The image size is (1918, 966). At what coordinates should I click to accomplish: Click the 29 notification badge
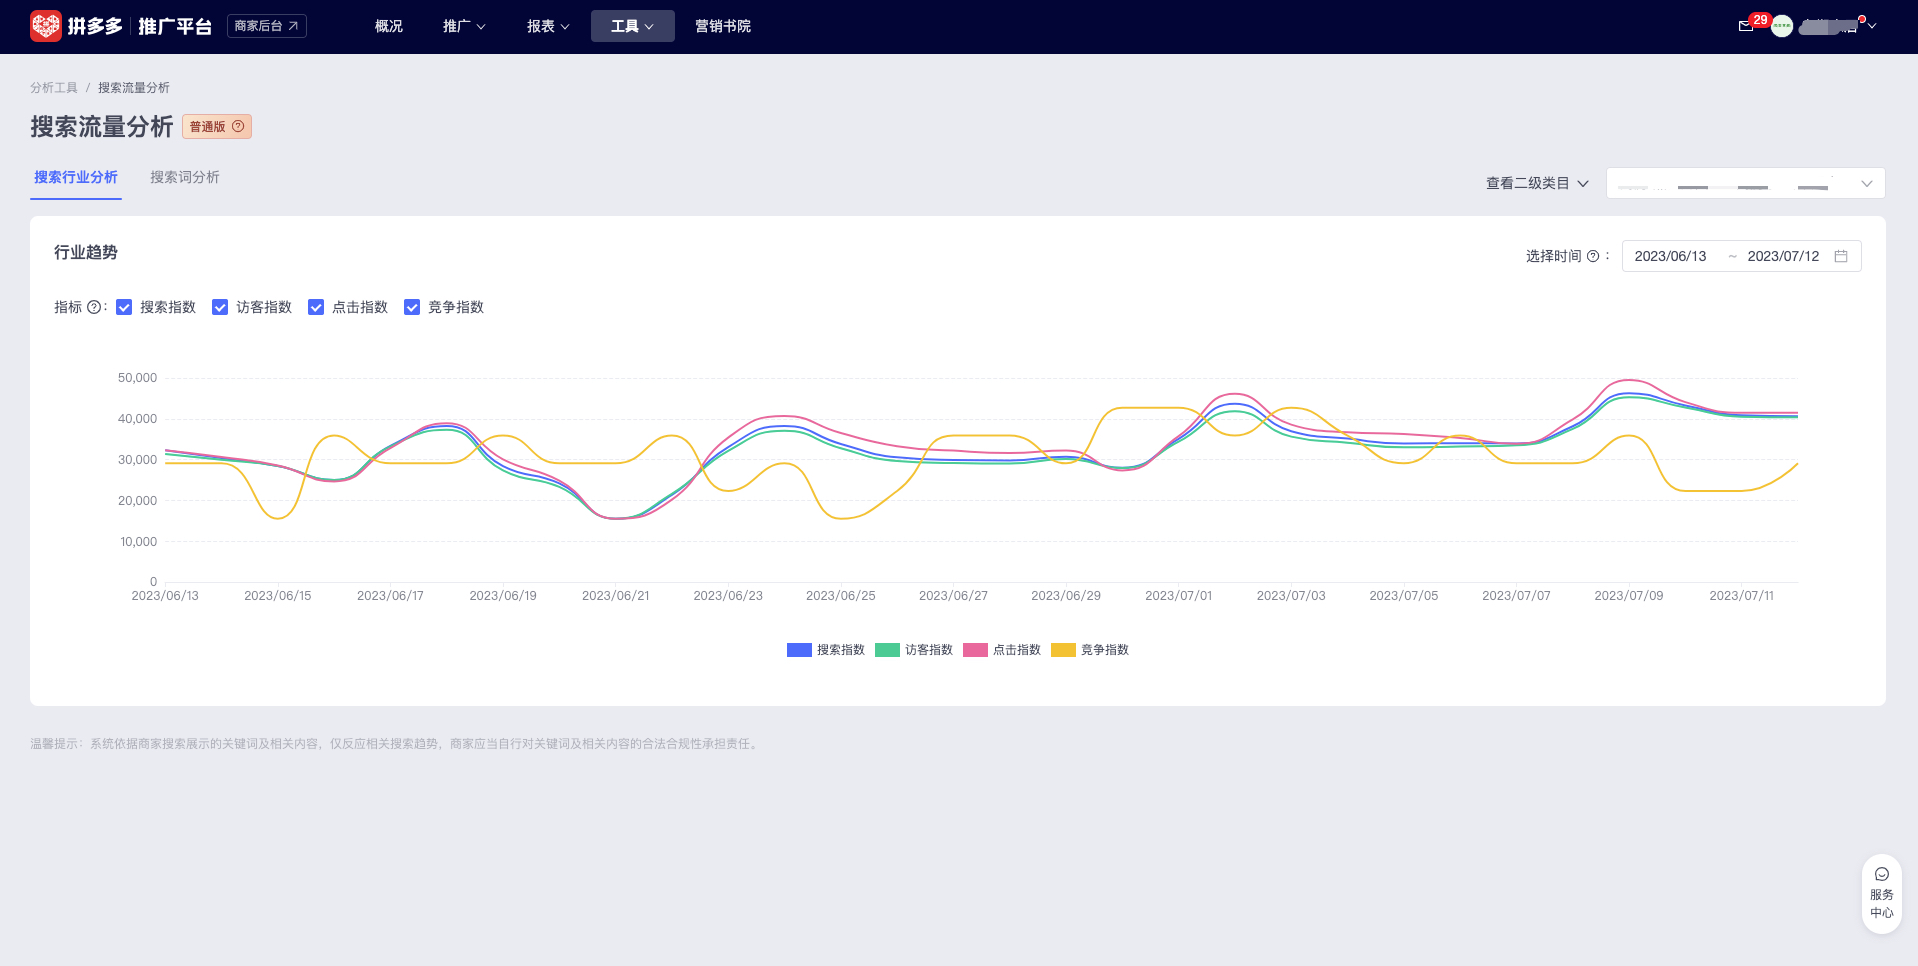click(x=1760, y=20)
